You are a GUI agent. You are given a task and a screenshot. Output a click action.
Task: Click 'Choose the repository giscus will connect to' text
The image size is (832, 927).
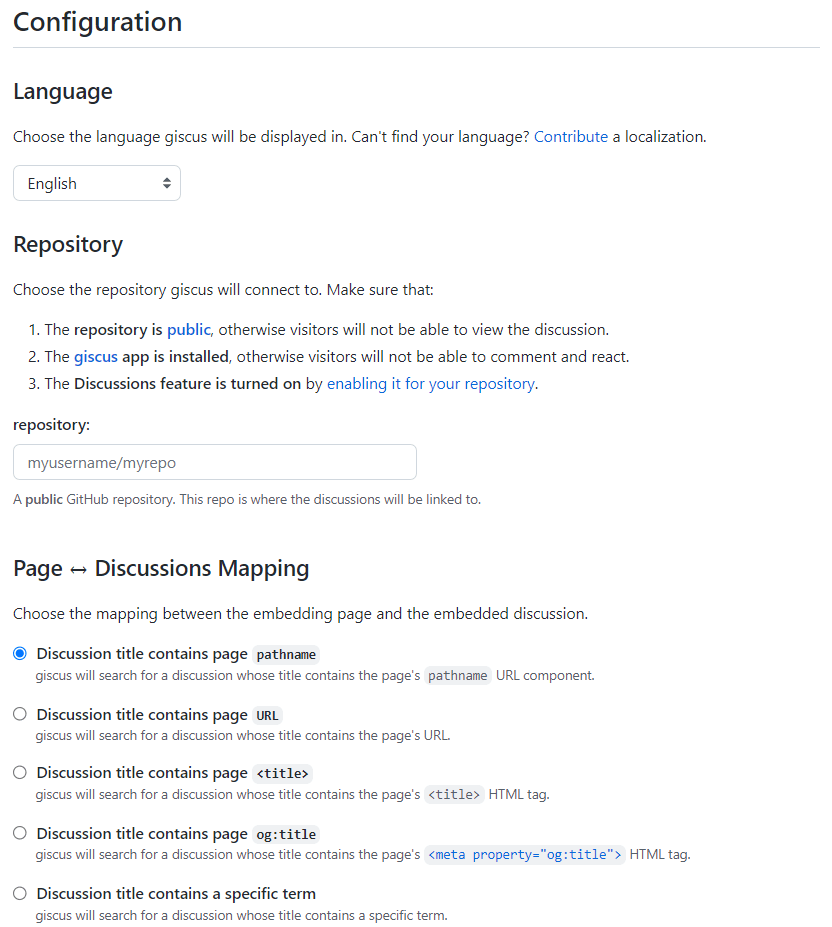(x=223, y=290)
